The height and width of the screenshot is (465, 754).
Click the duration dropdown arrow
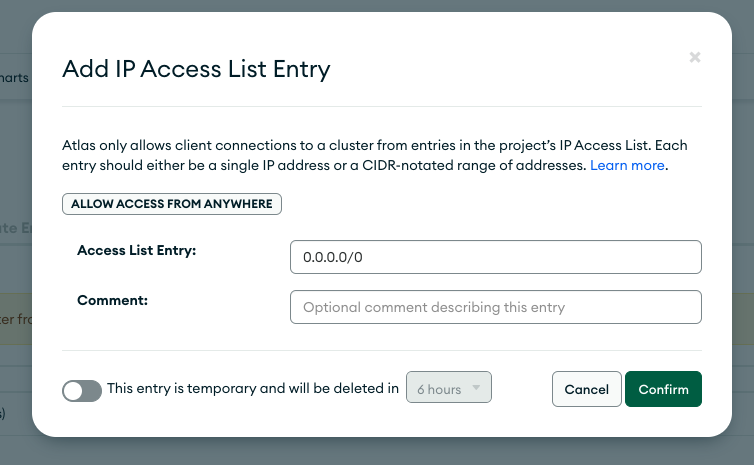click(x=476, y=388)
